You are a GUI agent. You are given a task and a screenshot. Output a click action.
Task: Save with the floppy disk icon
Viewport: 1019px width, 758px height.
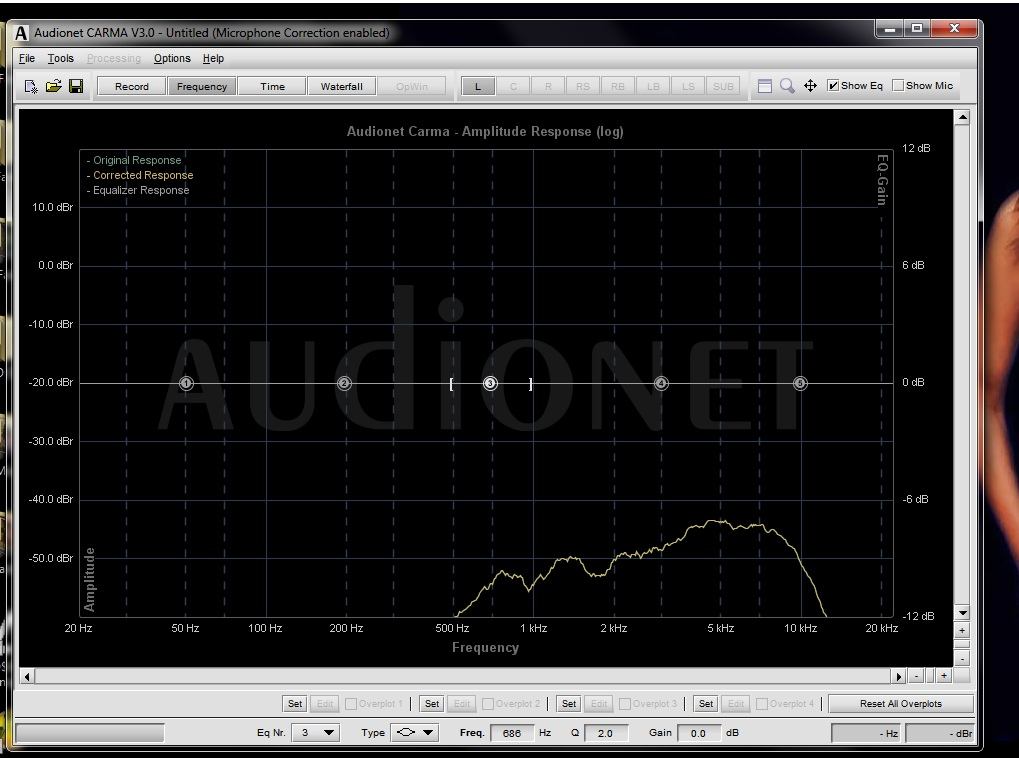[x=76, y=86]
